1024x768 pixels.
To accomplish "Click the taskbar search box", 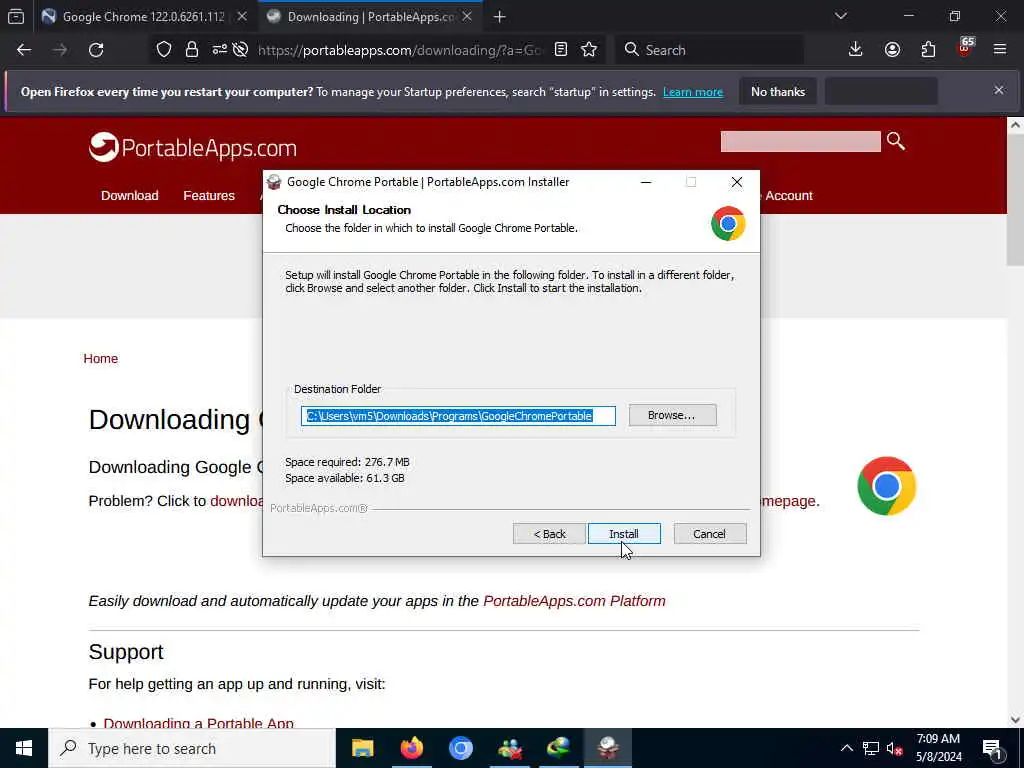I will (192, 748).
